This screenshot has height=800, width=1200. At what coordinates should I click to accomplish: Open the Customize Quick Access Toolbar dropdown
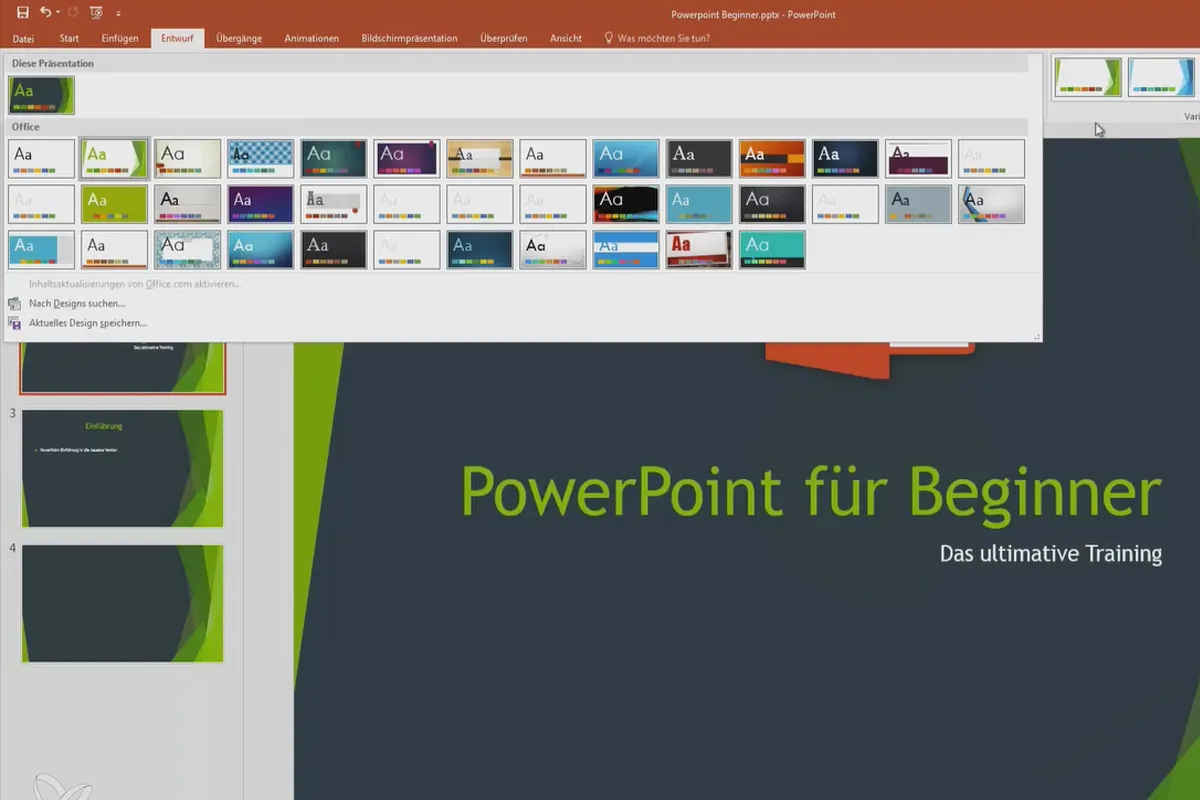click(118, 14)
